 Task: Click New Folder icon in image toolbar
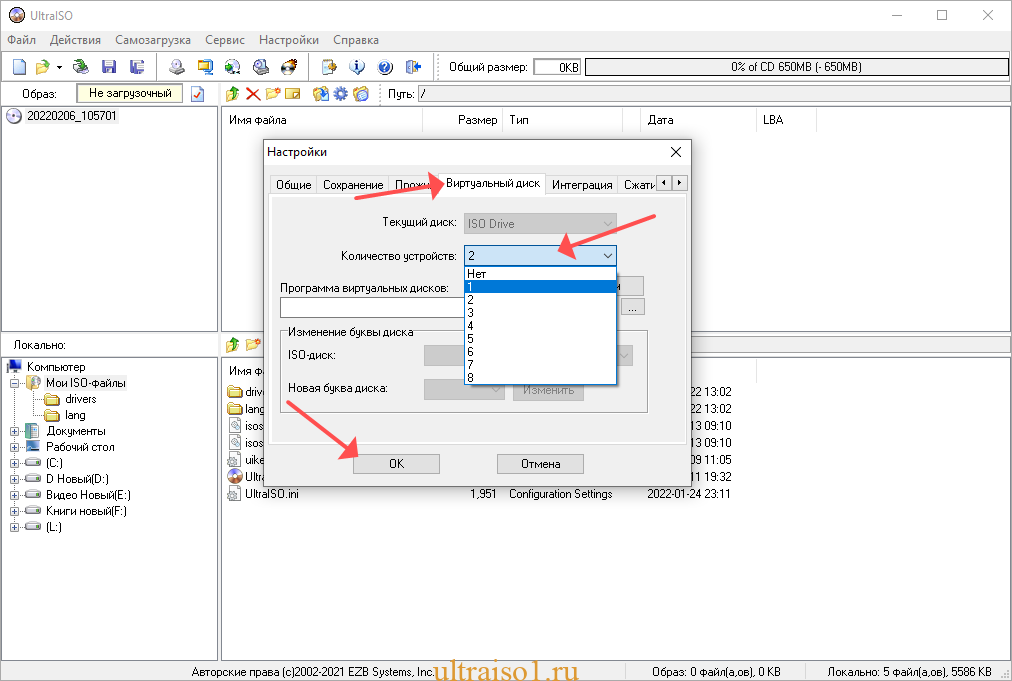point(273,94)
